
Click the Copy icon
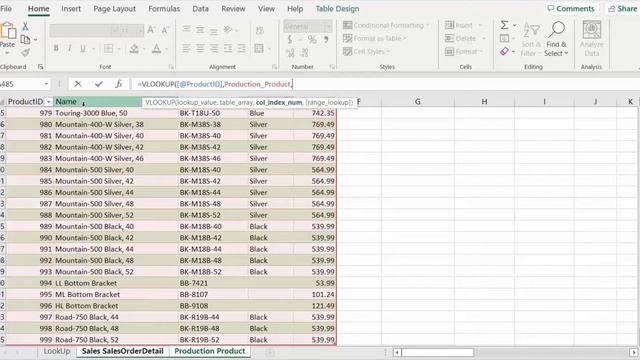coord(25,40)
